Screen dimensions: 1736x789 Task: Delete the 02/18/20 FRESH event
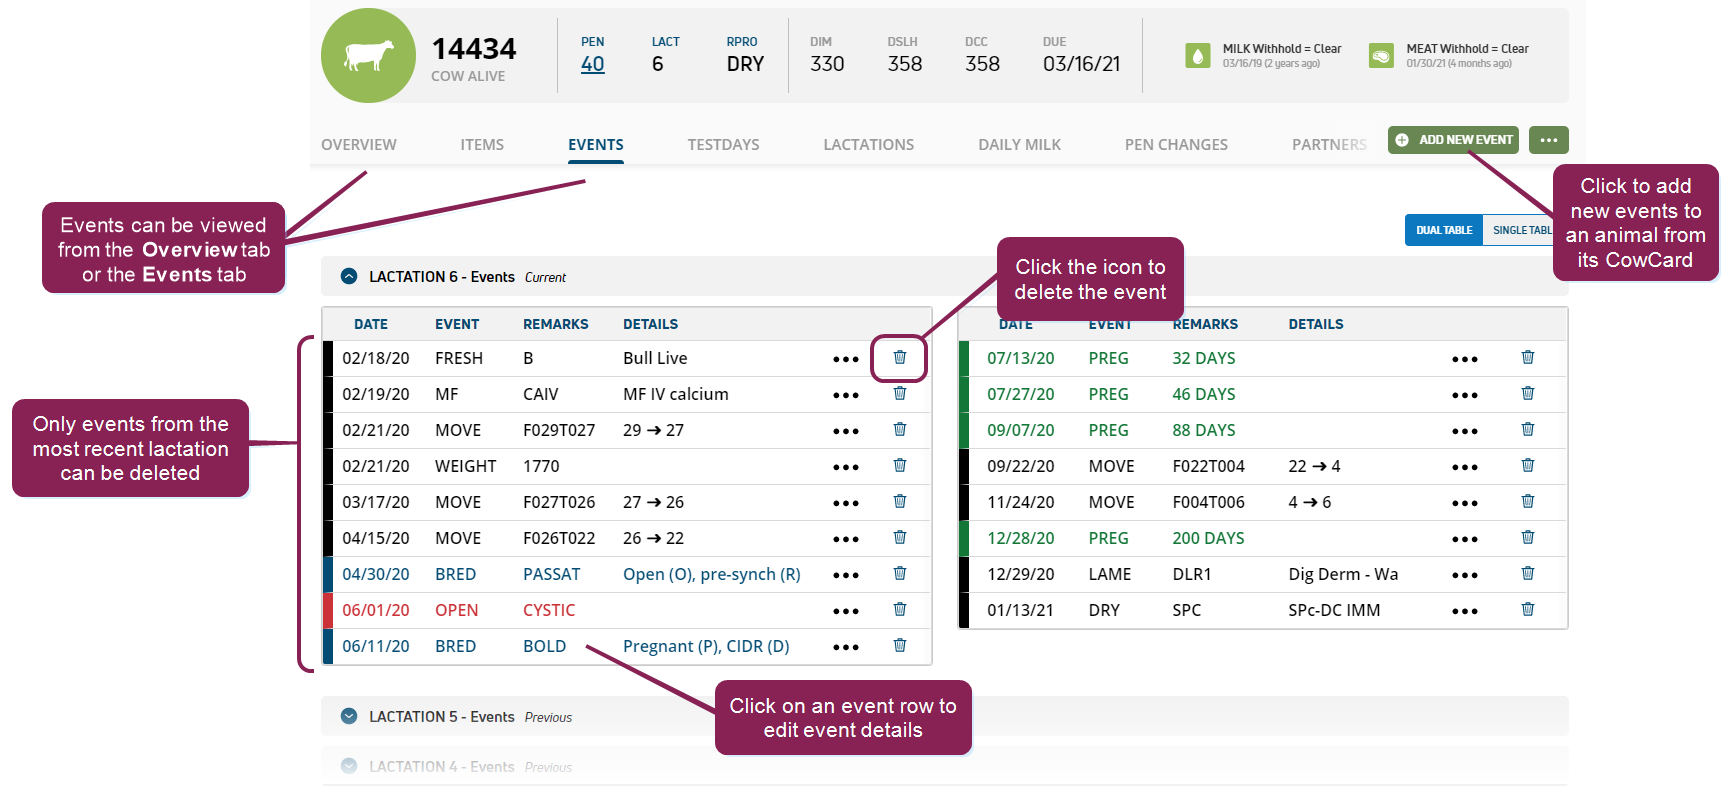(899, 358)
